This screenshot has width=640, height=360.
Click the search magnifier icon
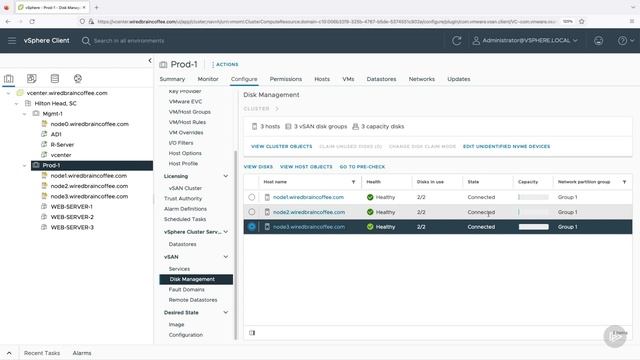click(x=86, y=41)
